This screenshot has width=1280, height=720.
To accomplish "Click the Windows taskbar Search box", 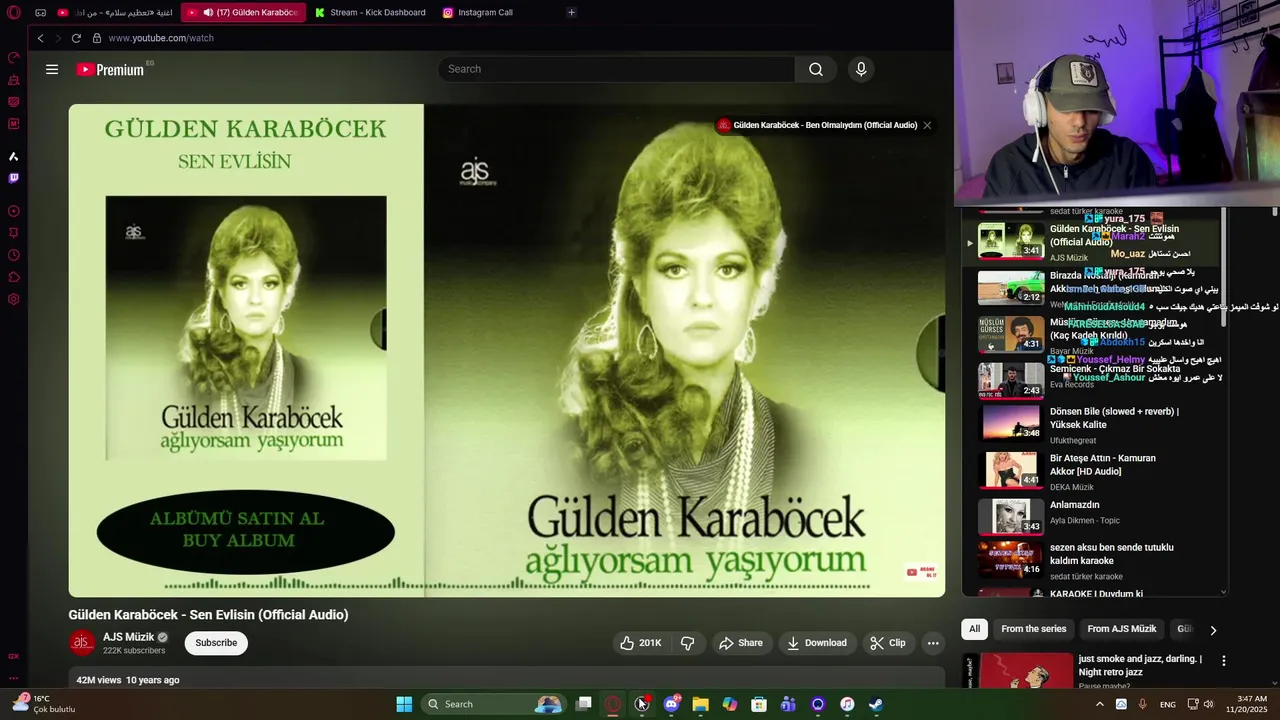I will (494, 704).
